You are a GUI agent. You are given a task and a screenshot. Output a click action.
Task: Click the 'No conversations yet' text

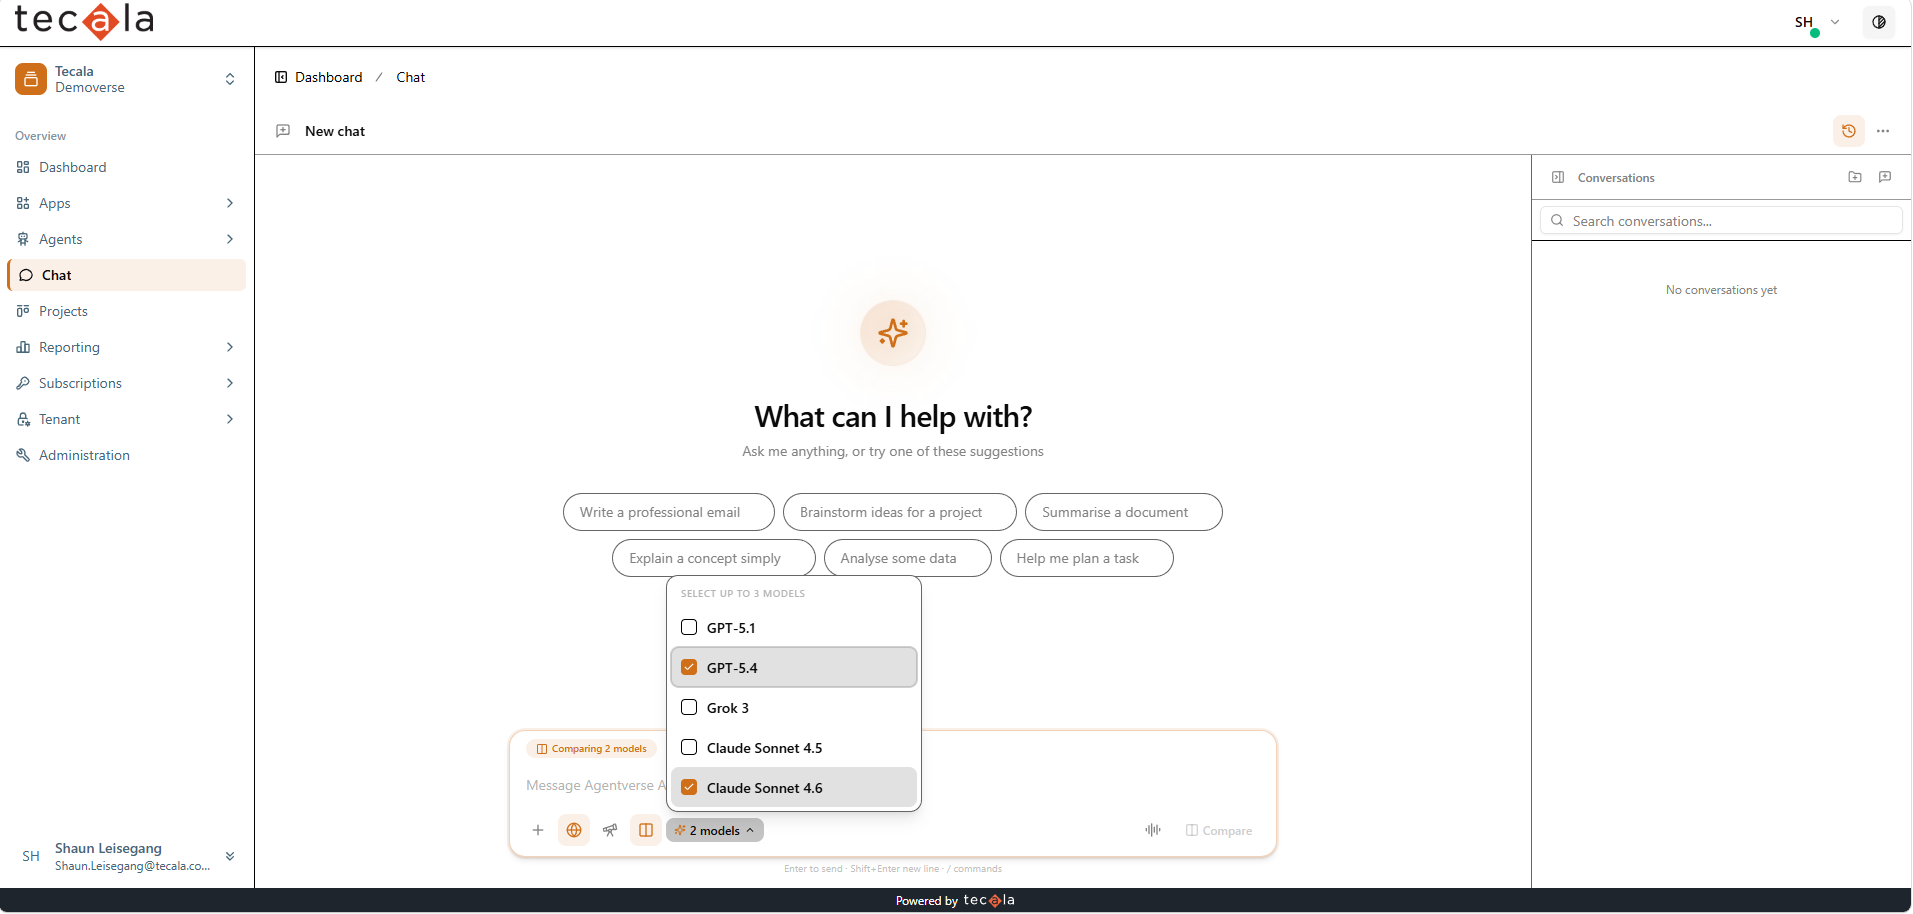(x=1721, y=290)
